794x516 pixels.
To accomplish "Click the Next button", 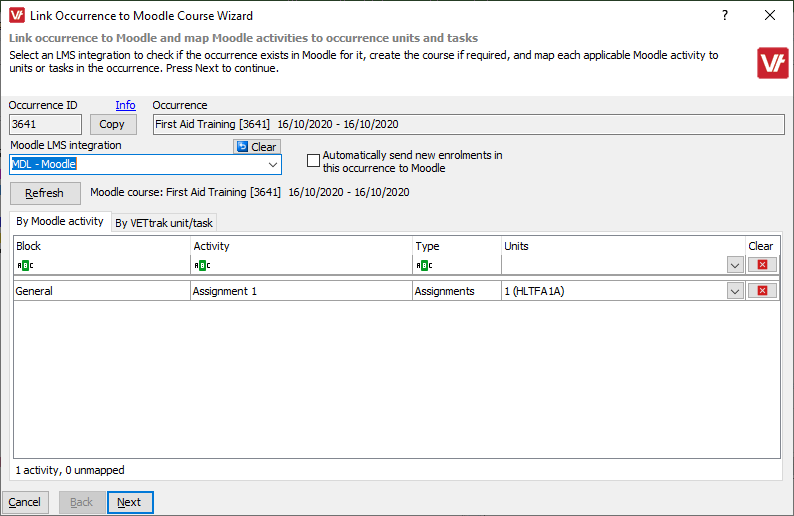I will click(x=130, y=502).
